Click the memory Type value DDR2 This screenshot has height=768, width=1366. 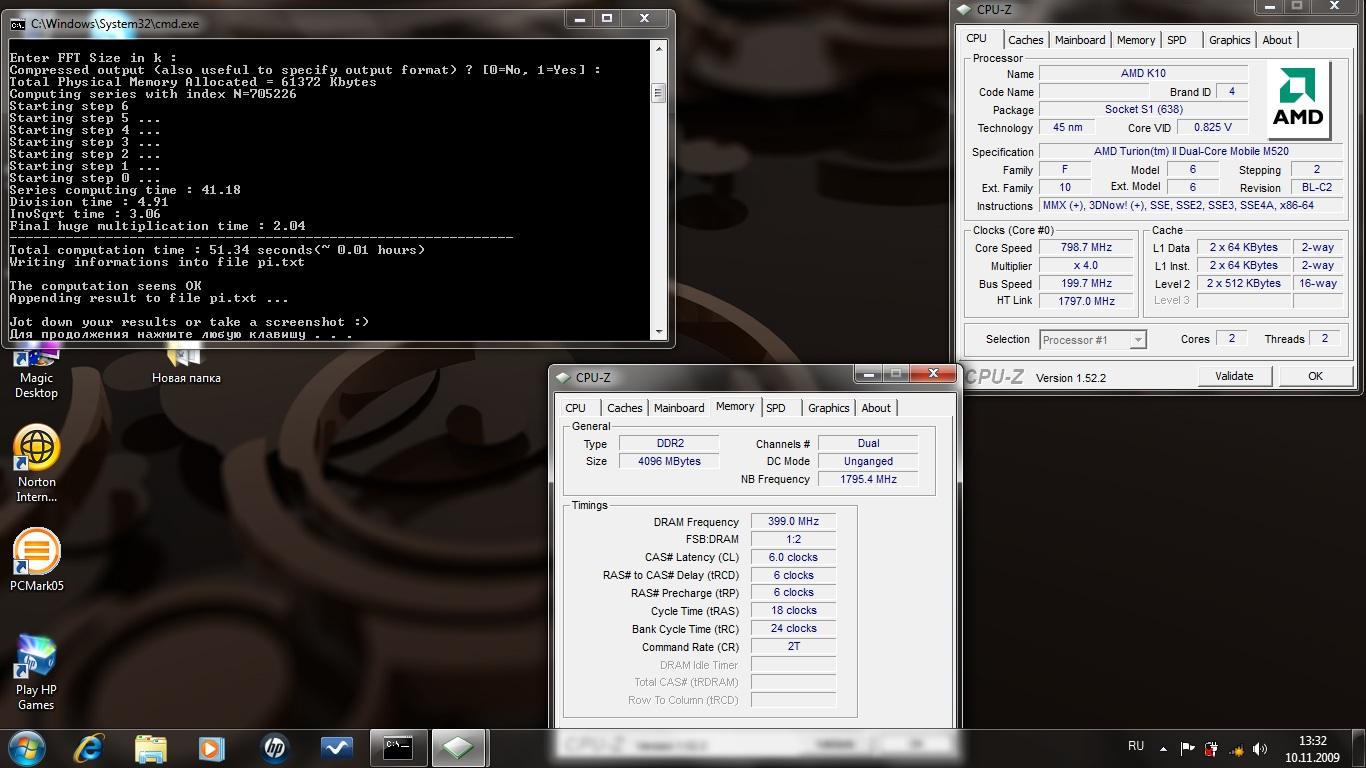pyautogui.click(x=669, y=443)
